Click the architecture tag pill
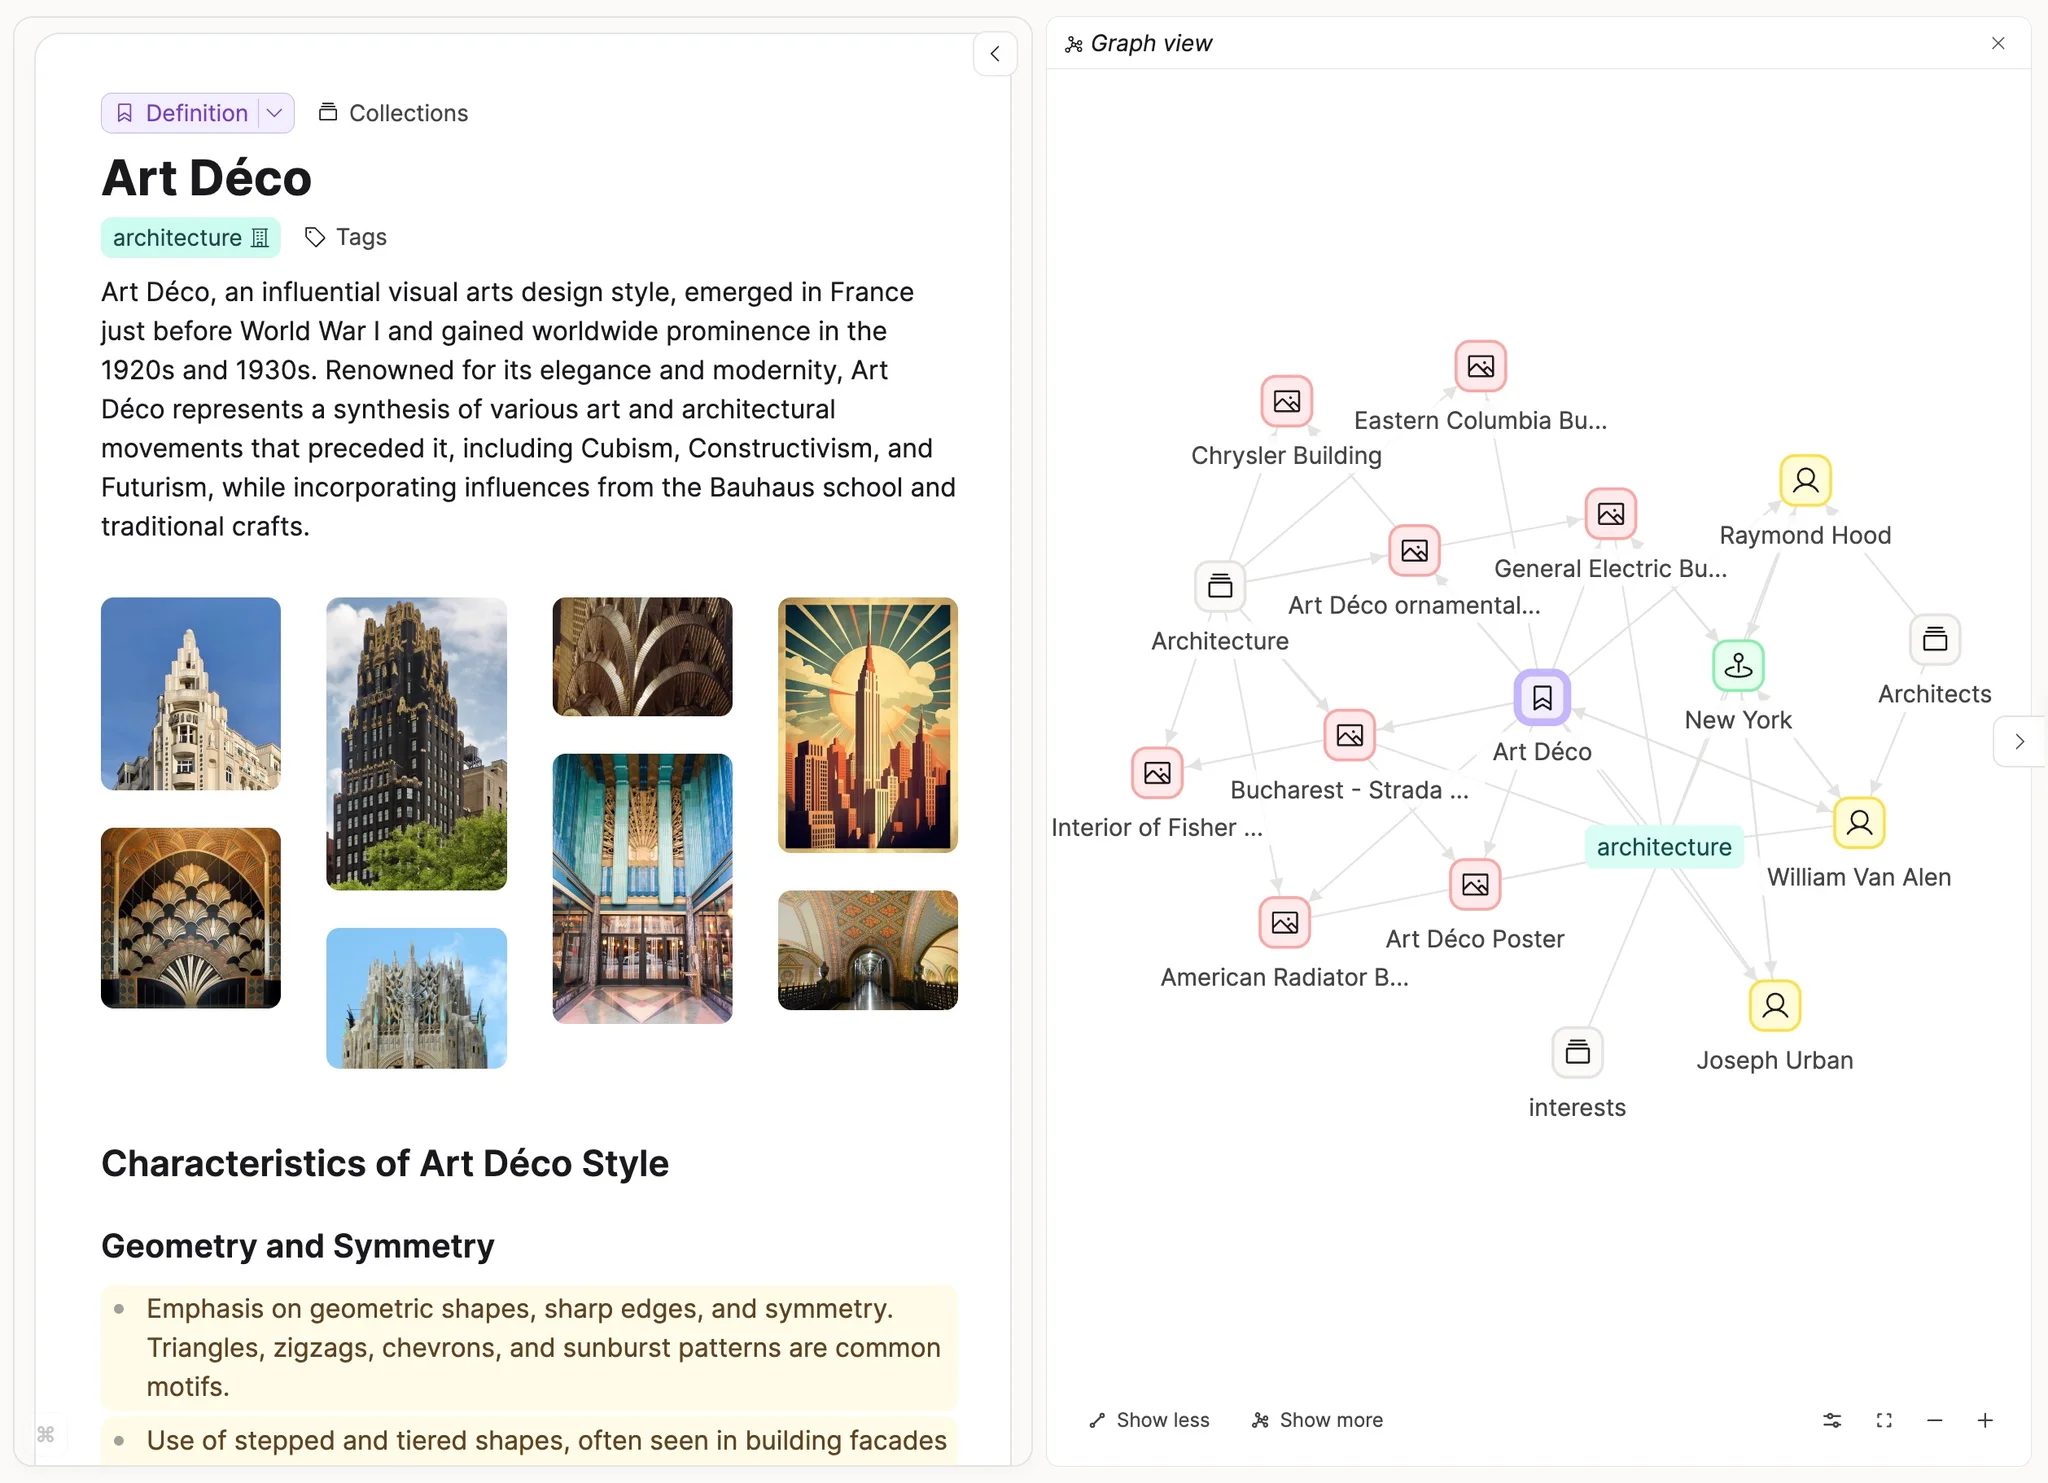This screenshot has width=2048, height=1483. pos(190,237)
